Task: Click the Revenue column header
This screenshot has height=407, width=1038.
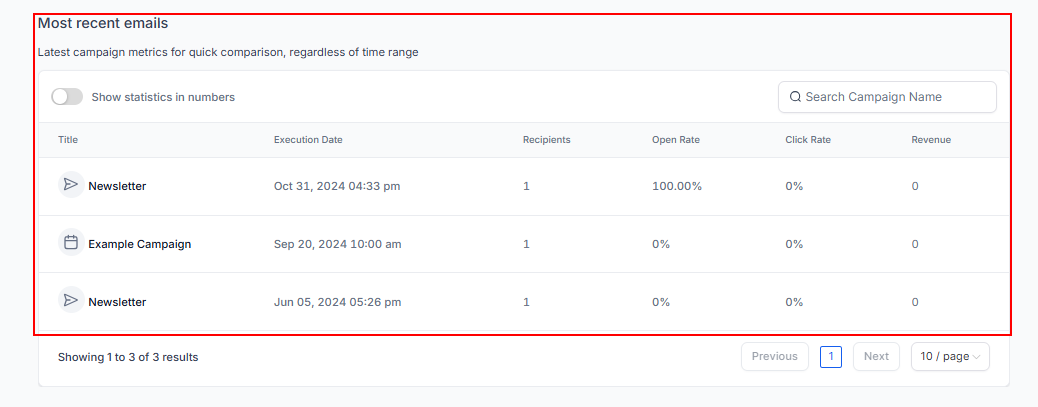Action: pyautogui.click(x=930, y=140)
